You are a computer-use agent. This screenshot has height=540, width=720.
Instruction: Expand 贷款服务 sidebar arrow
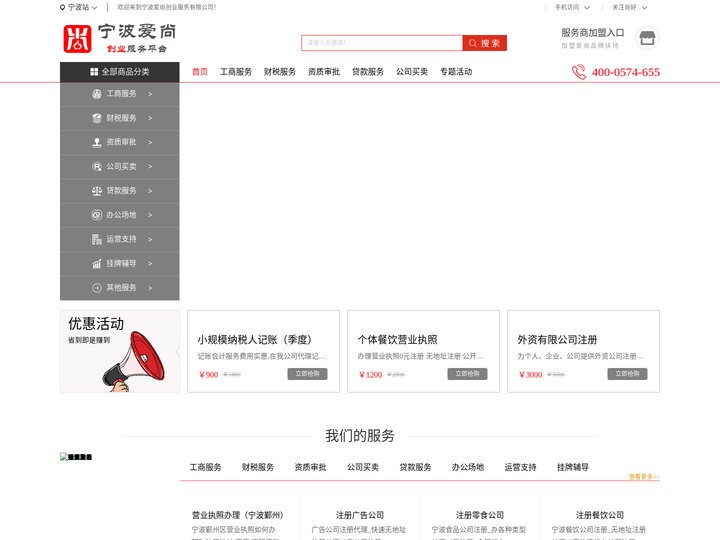pyautogui.click(x=150, y=191)
